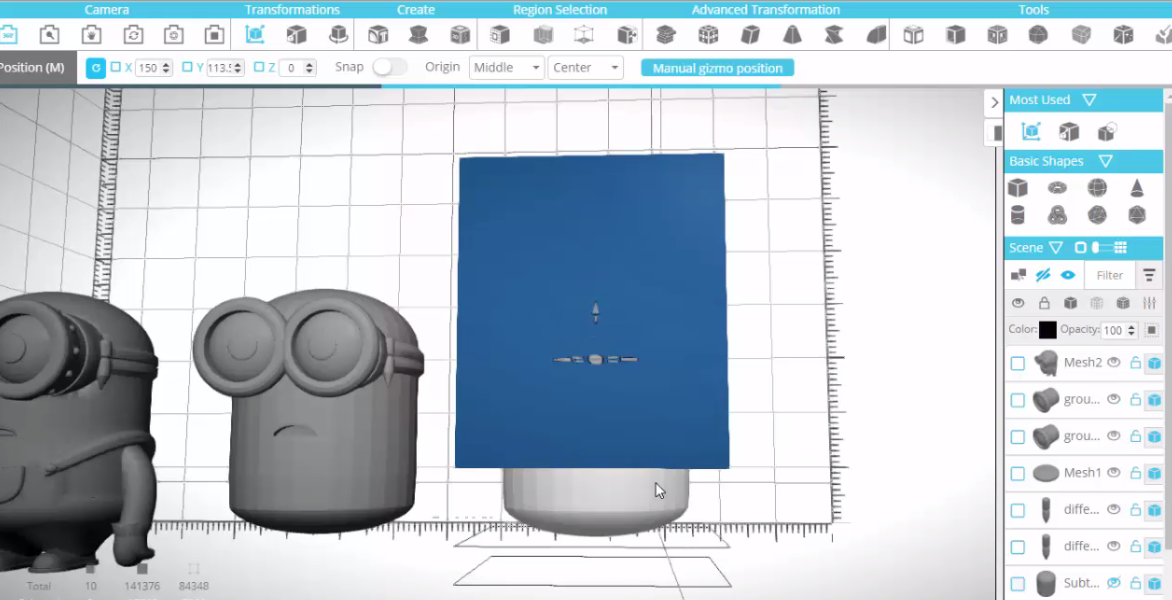Add a cylinder from Basic Shapes
This screenshot has height=600, width=1172.
click(1017, 215)
